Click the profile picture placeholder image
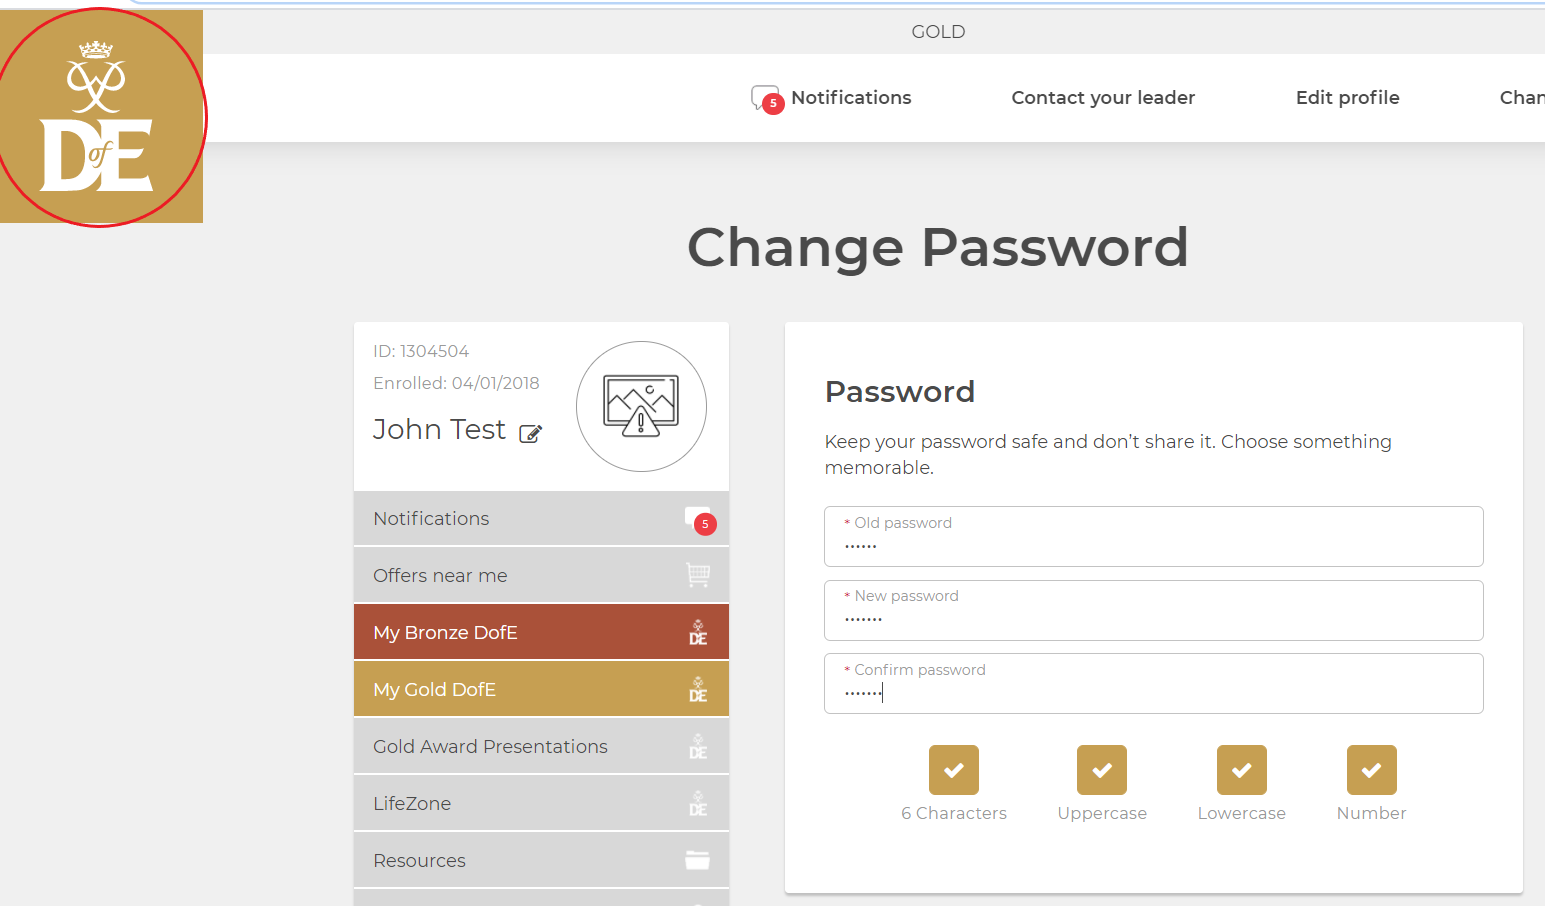 tap(641, 406)
